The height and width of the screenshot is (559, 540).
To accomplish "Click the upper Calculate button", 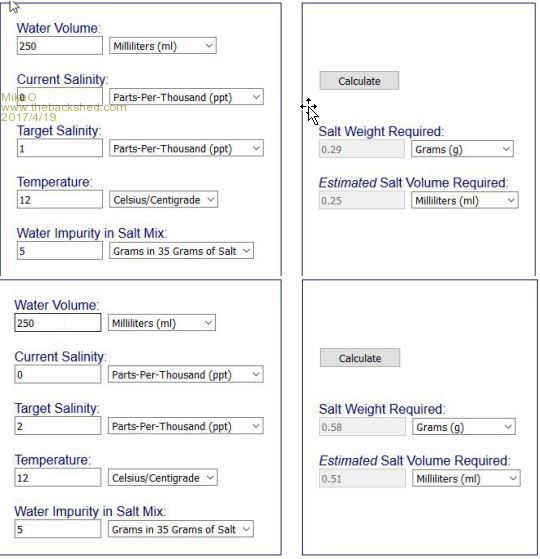I will [x=359, y=81].
